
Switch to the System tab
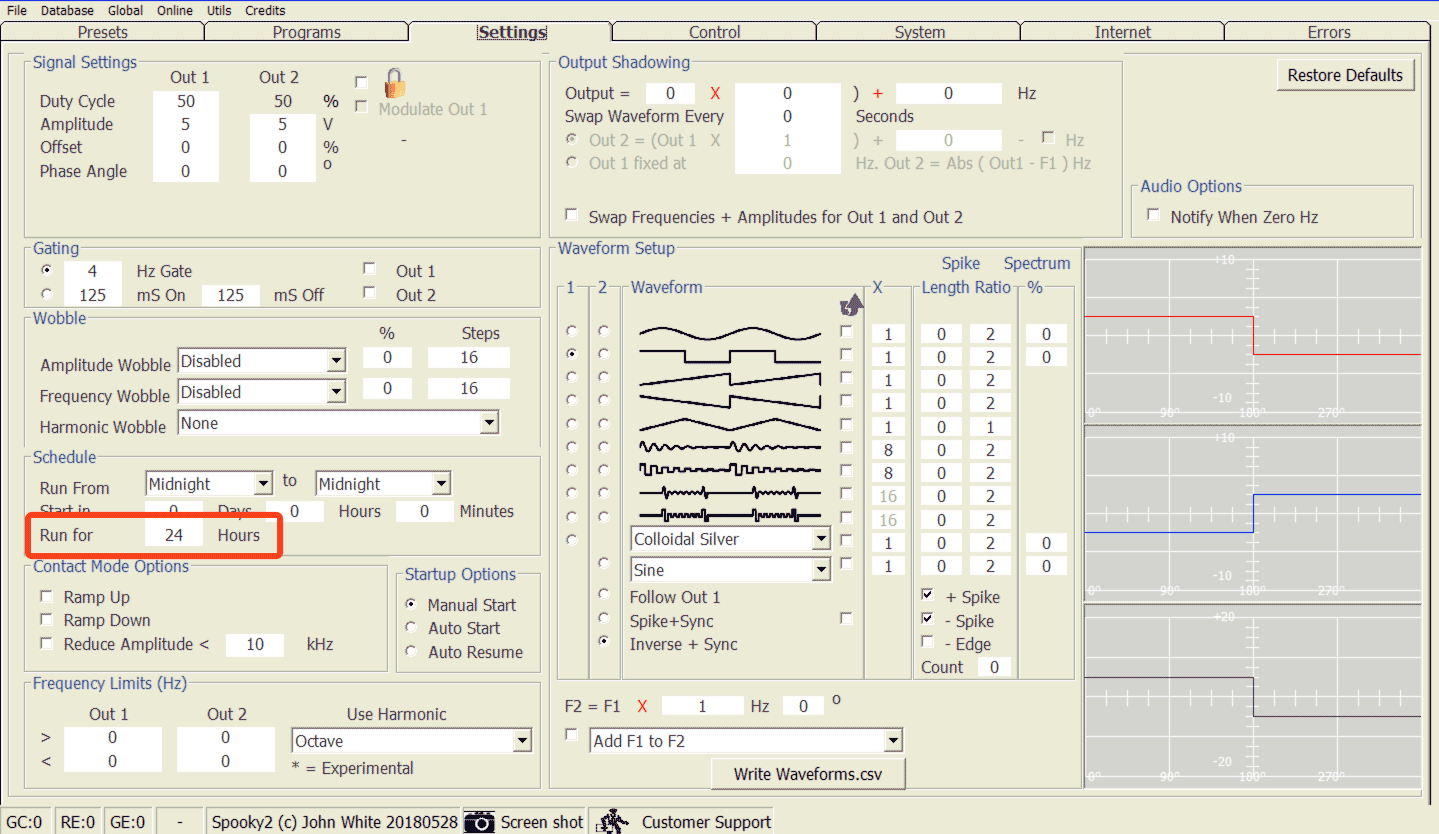(x=919, y=32)
